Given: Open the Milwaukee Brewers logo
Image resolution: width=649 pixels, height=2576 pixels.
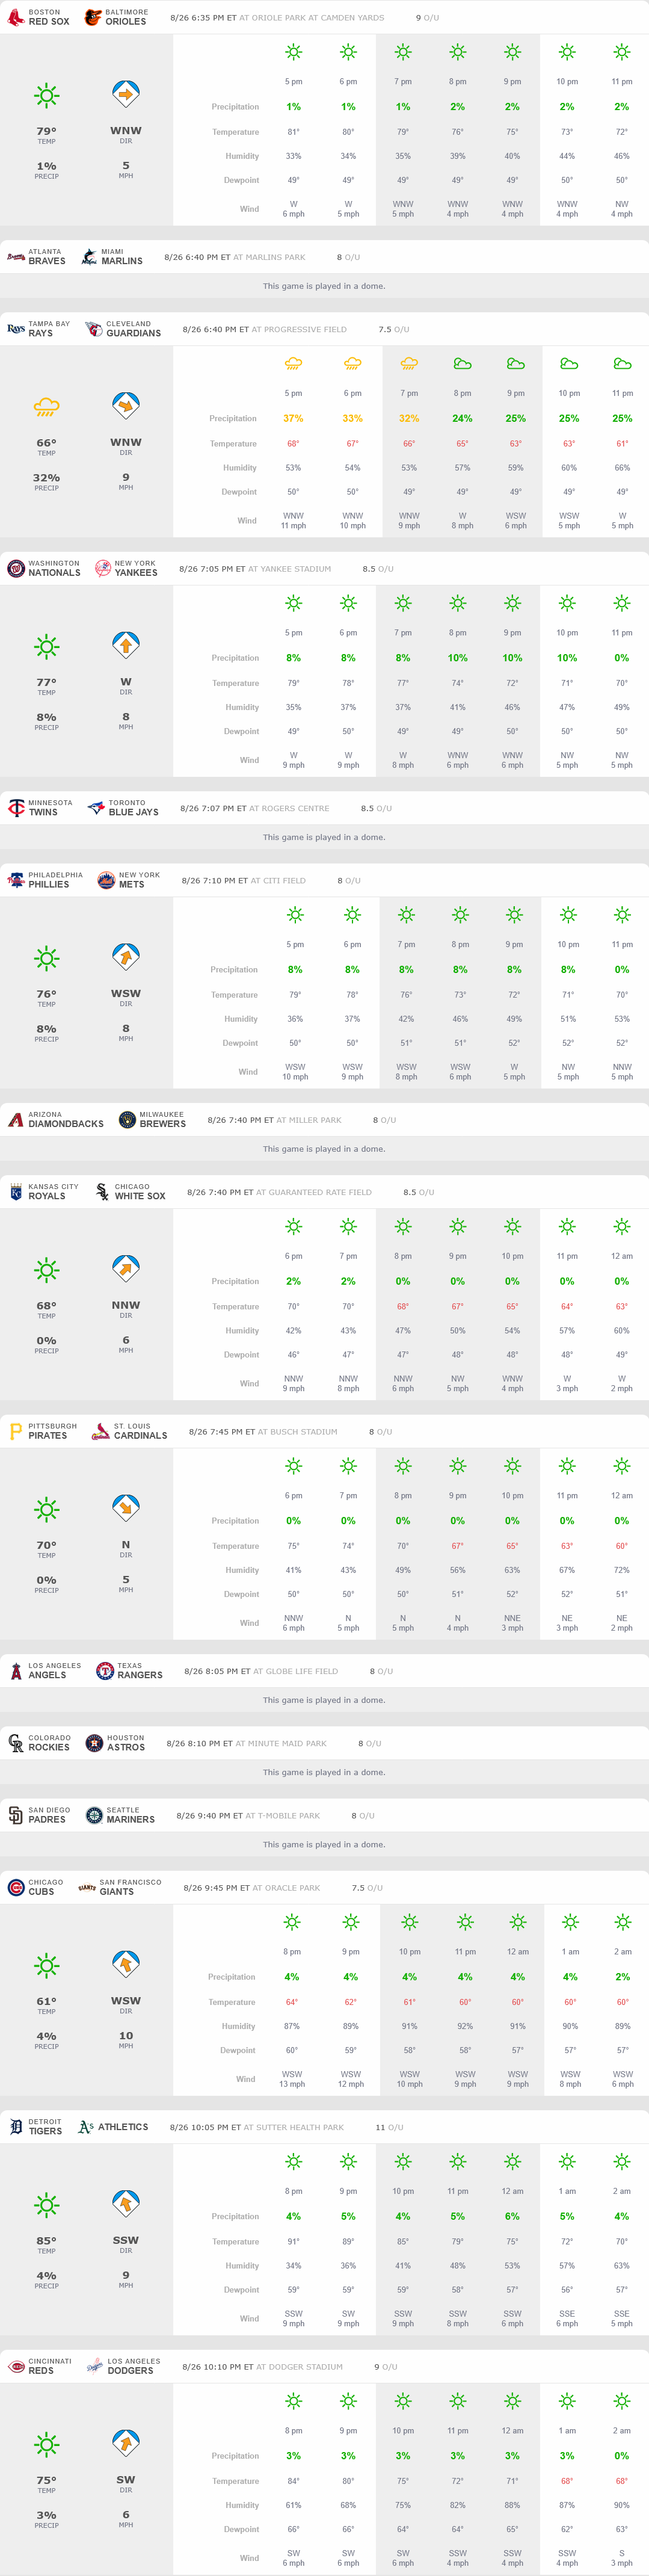Looking at the screenshot, I should point(127,1120).
